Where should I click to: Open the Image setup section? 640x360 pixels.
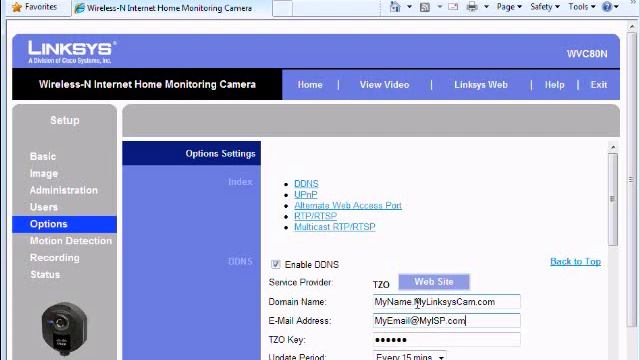(44, 173)
